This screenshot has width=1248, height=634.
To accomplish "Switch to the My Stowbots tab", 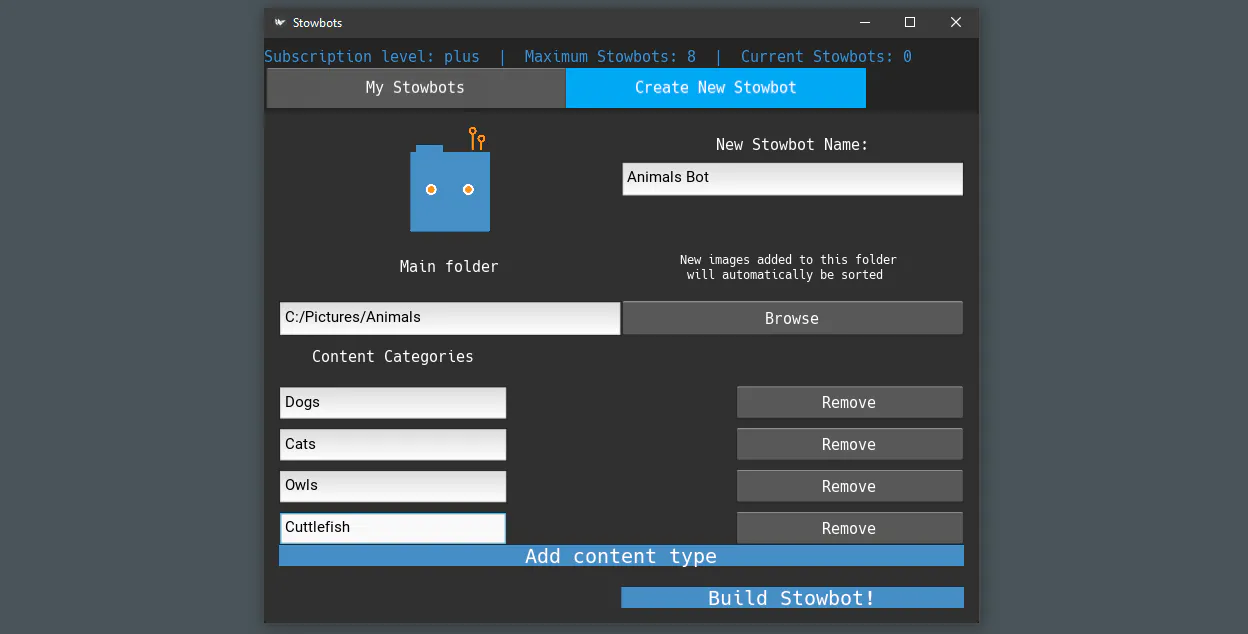I will tap(415, 88).
